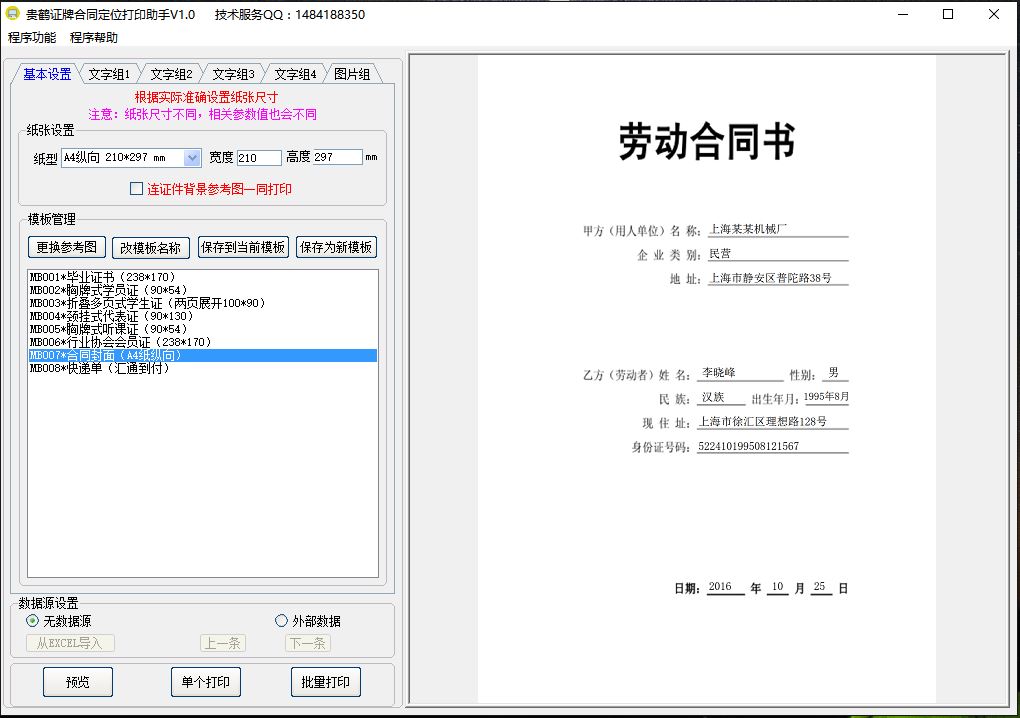1020x718 pixels.
Task: Switch to the 文字组1 tab
Action: (109, 74)
